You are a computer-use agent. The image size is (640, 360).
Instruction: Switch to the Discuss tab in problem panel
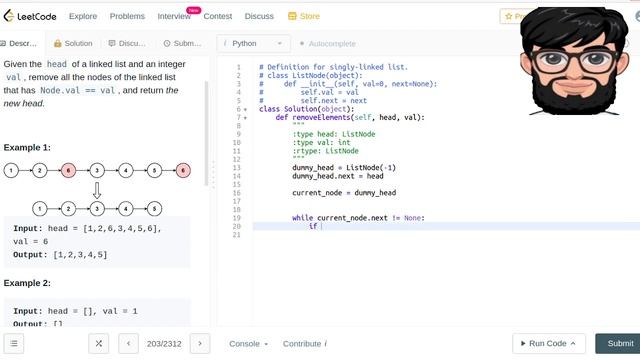[x=127, y=43]
